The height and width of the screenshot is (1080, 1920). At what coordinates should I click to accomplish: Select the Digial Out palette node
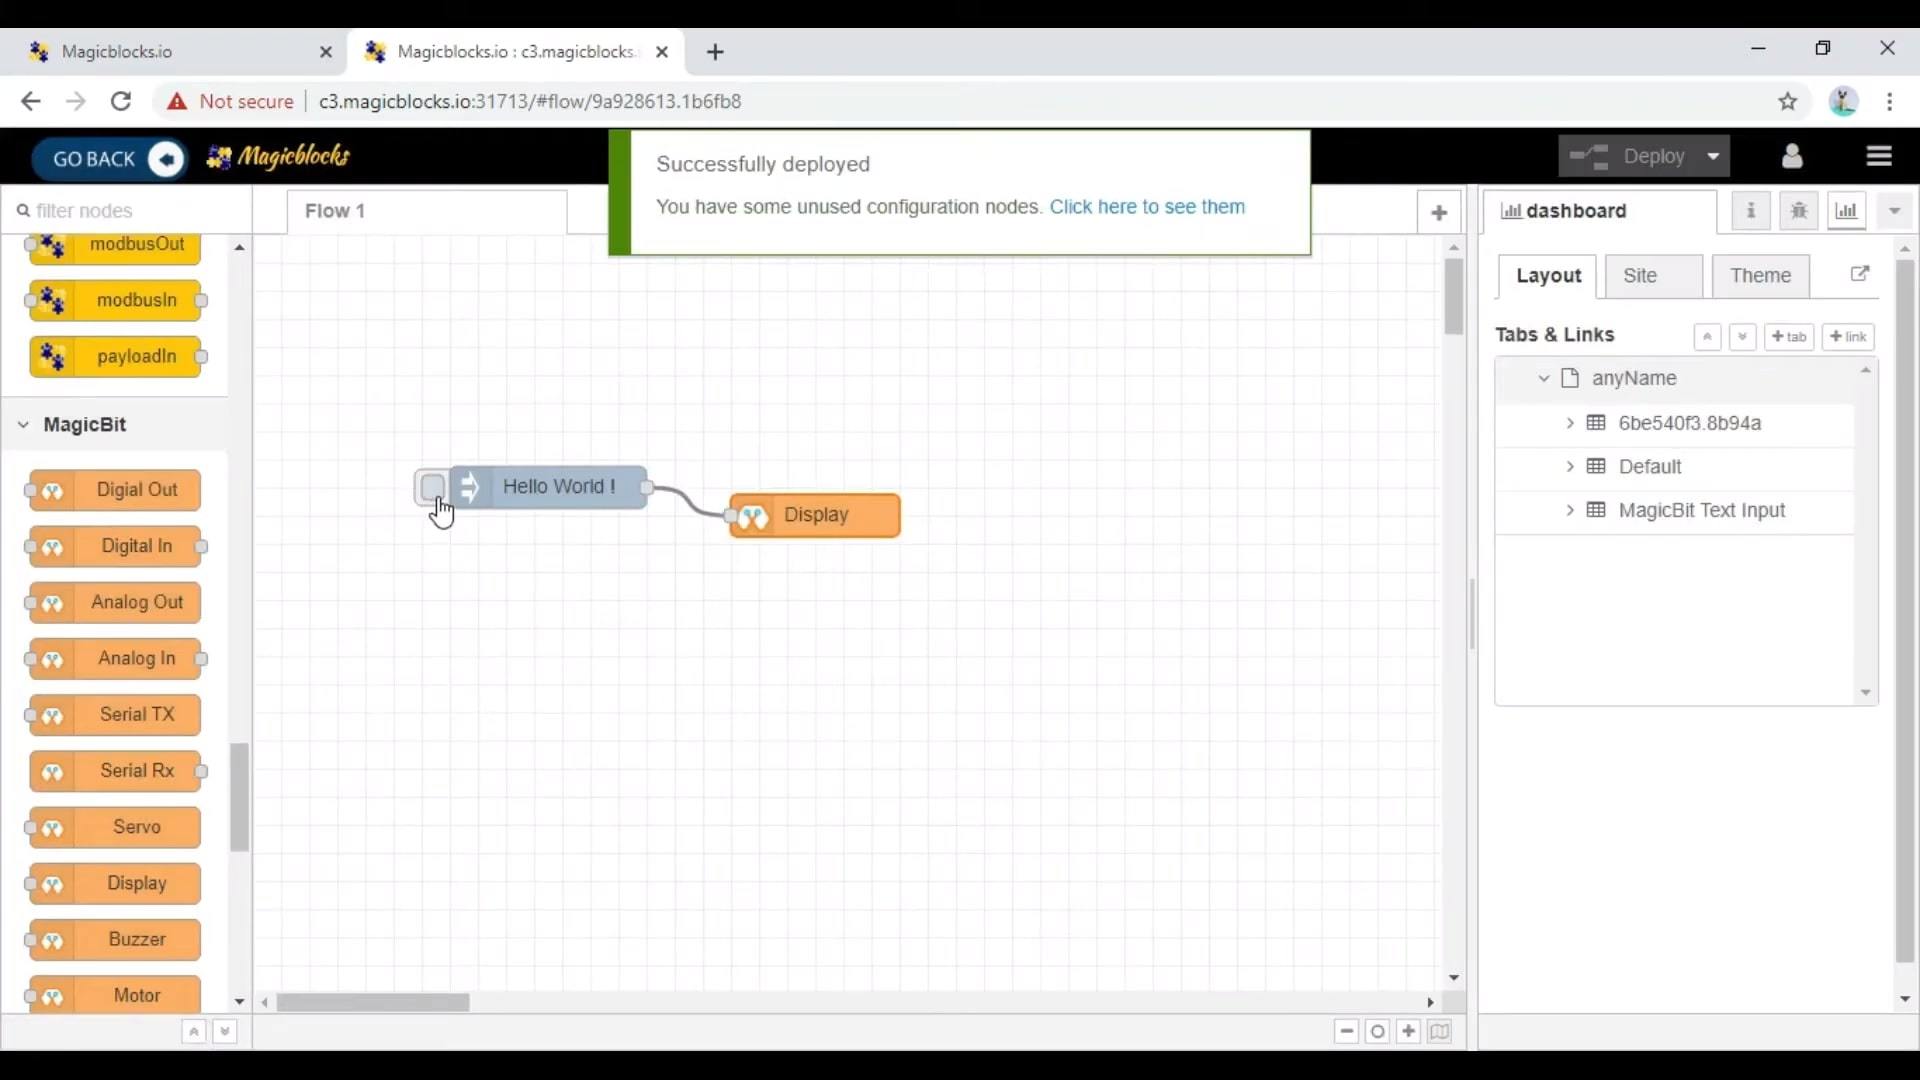(115, 491)
